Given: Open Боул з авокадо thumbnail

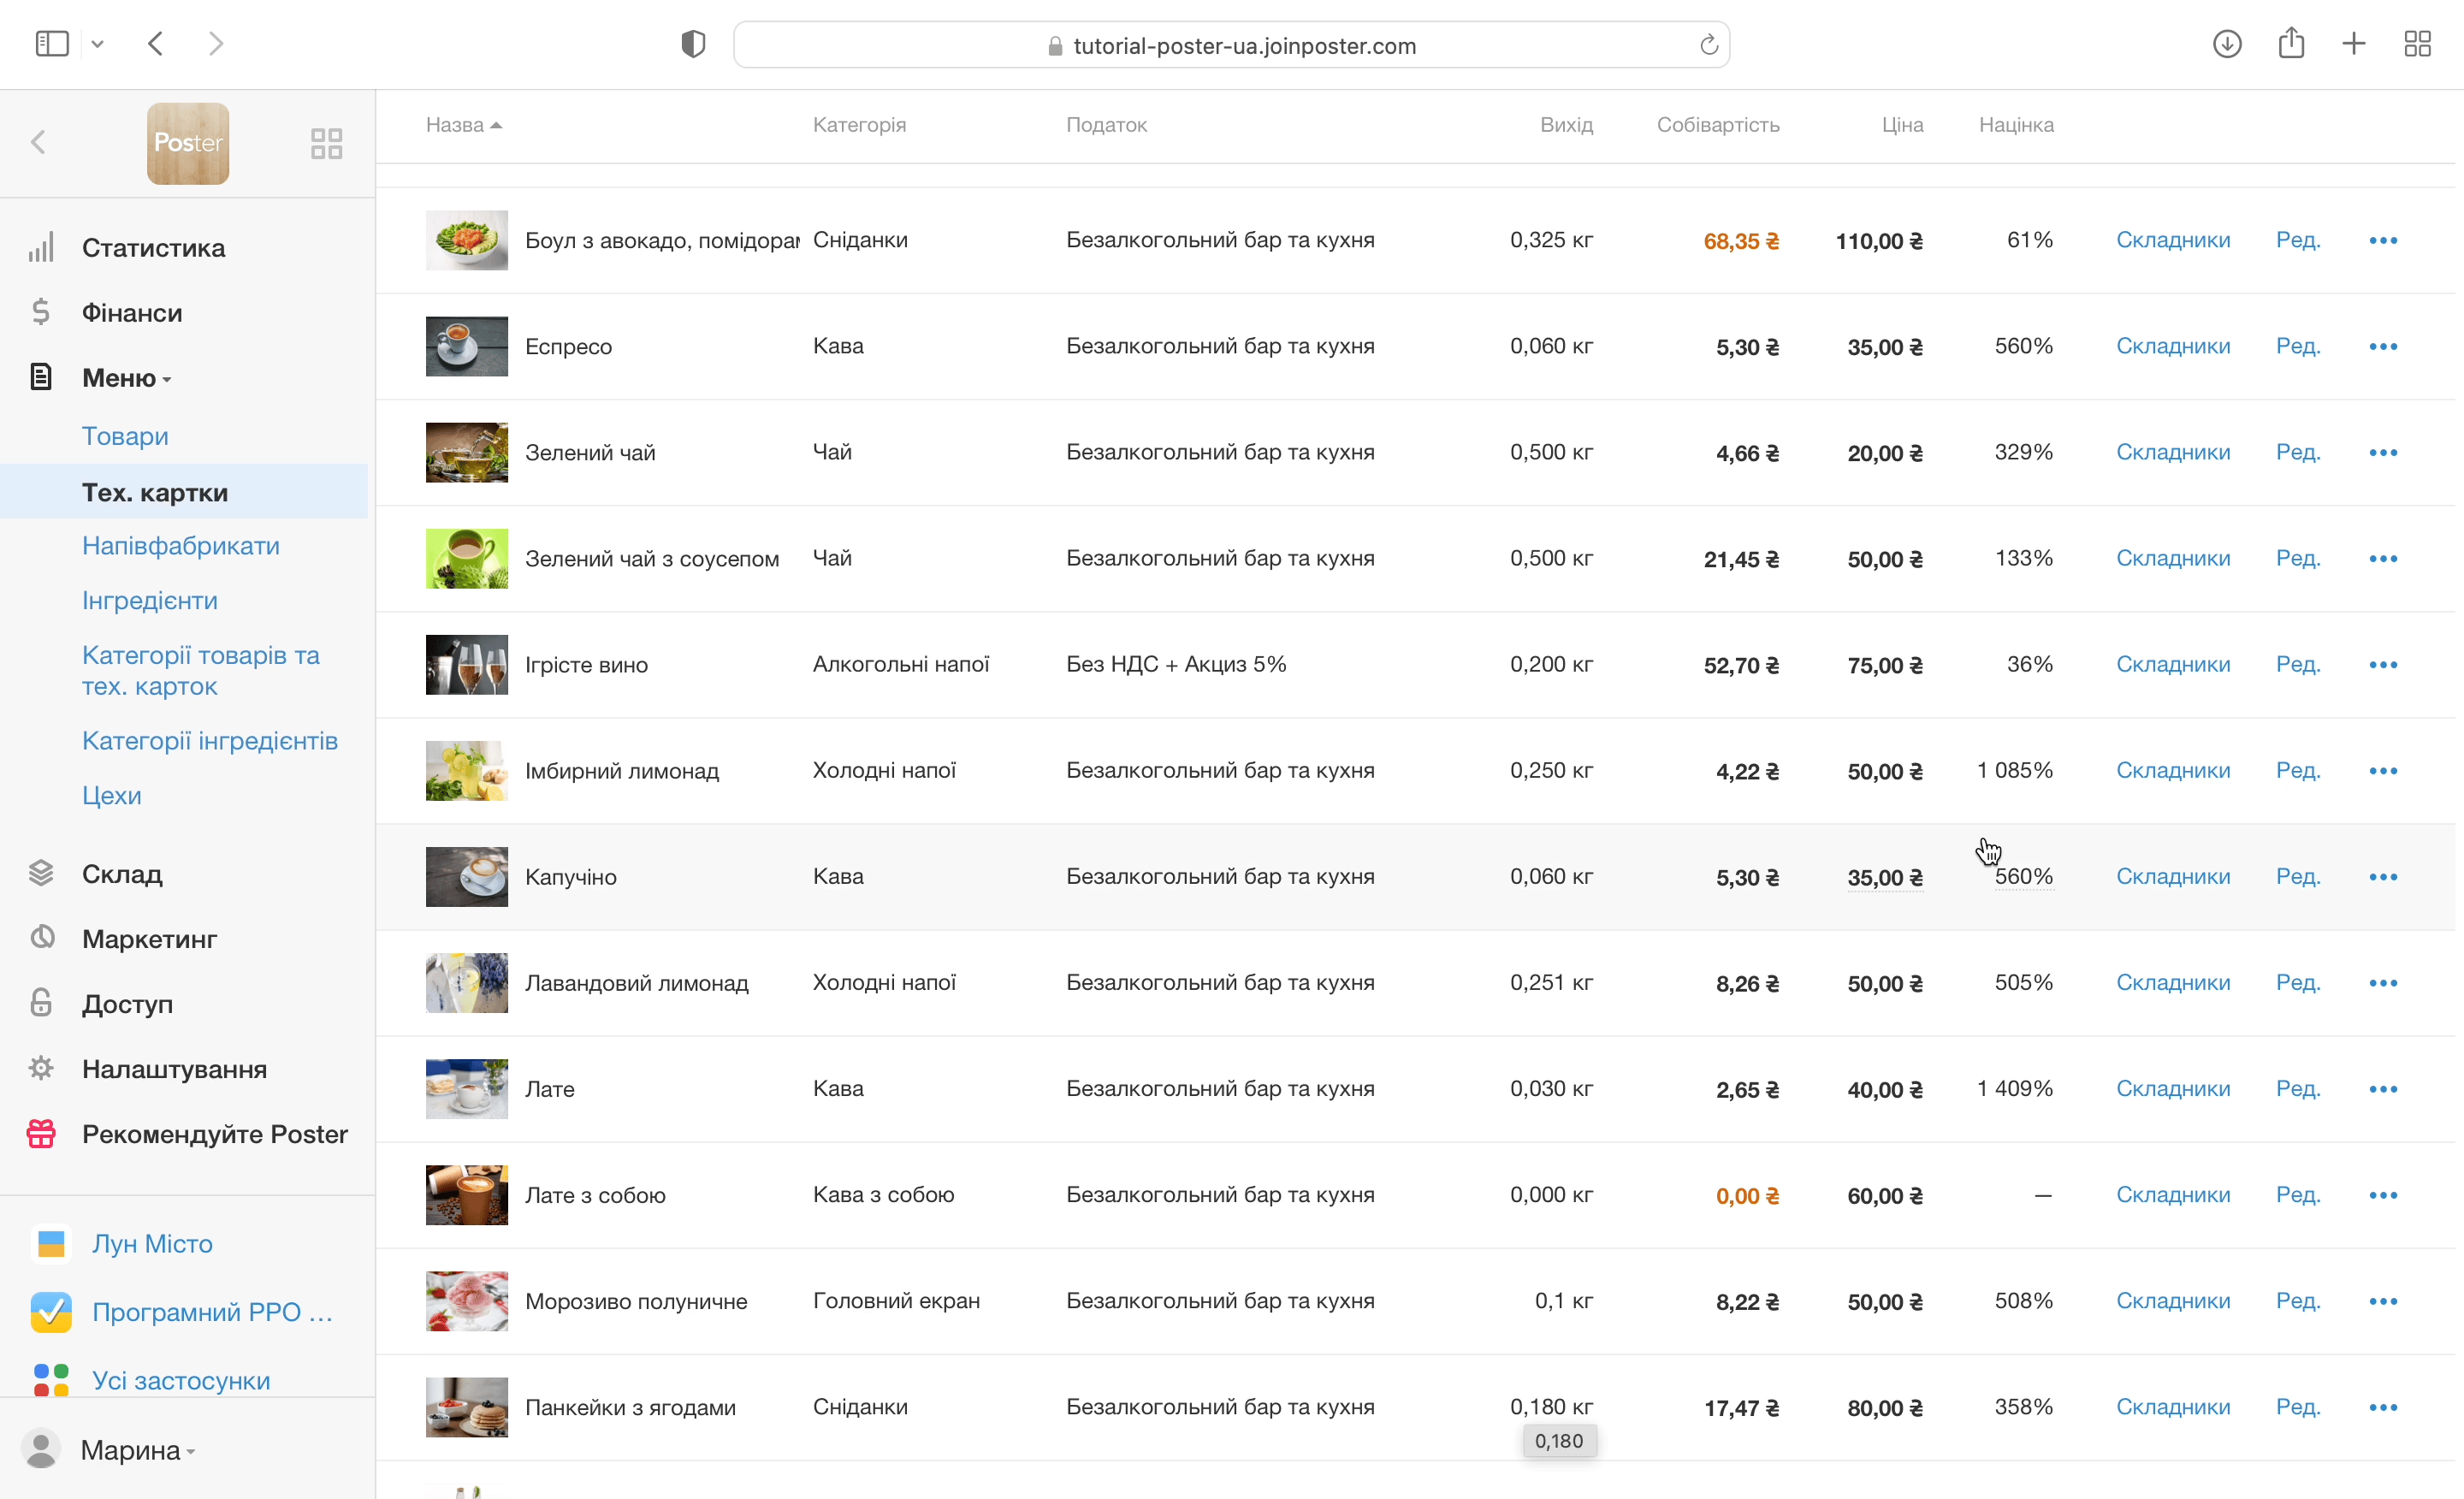Looking at the screenshot, I should (x=467, y=240).
